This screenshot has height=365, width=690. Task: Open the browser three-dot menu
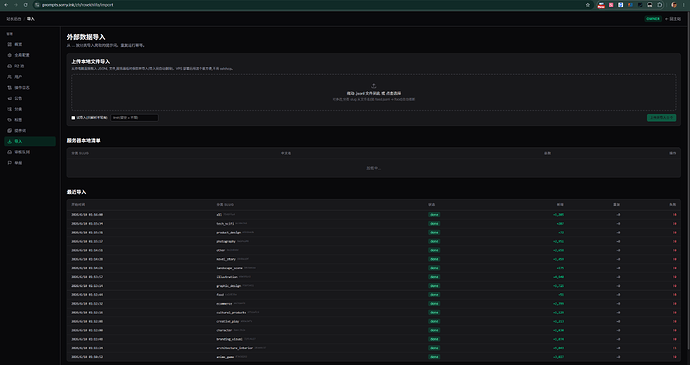click(683, 5)
